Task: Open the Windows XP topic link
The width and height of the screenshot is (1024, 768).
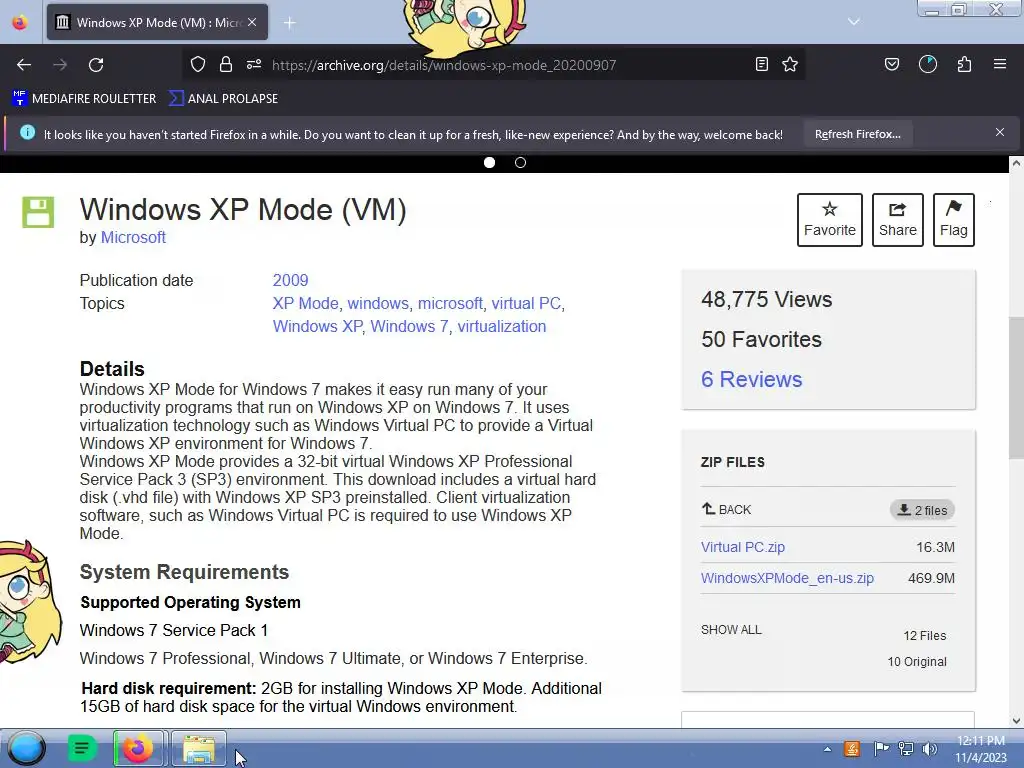Action: [317, 326]
